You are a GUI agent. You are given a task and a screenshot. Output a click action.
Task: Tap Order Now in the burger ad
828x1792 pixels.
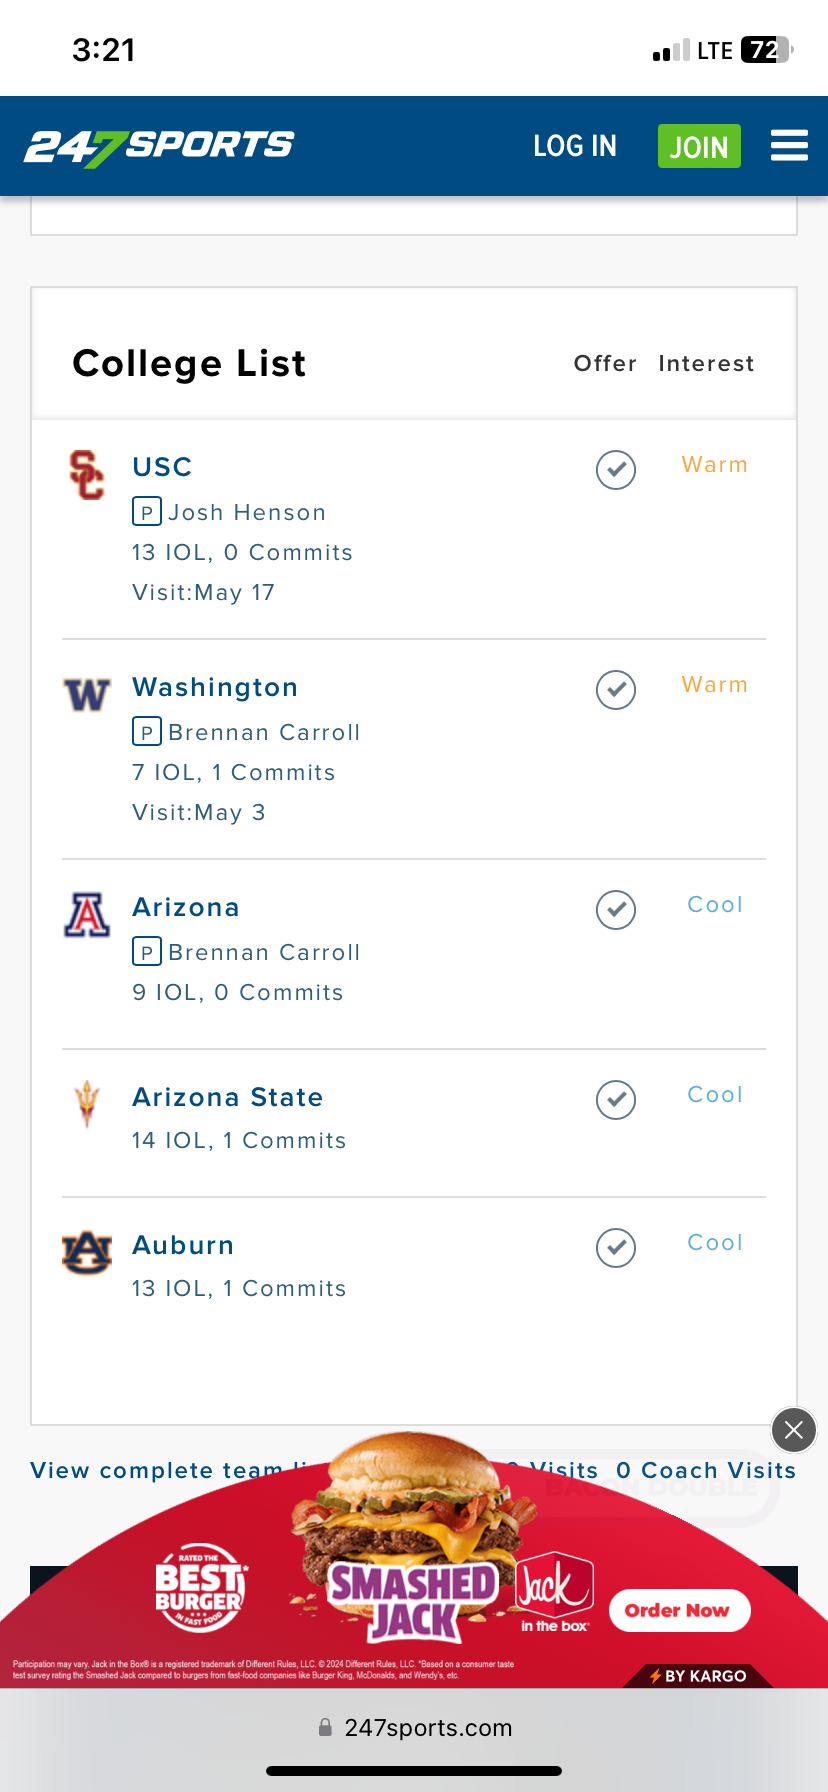pos(679,1610)
